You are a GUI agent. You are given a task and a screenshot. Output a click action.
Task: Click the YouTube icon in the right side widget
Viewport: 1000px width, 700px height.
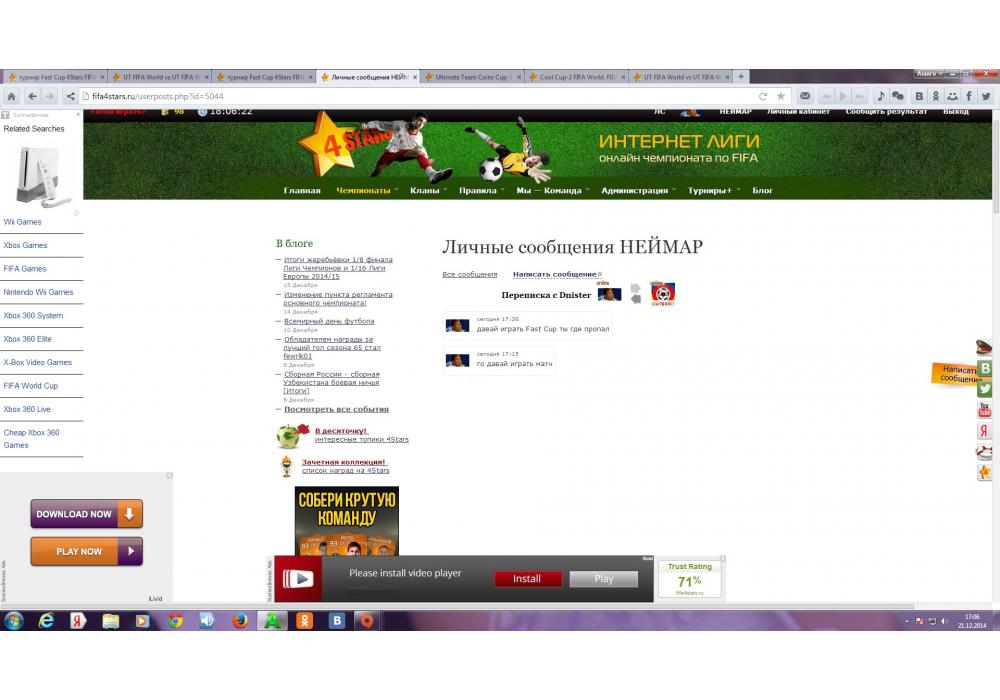point(985,410)
